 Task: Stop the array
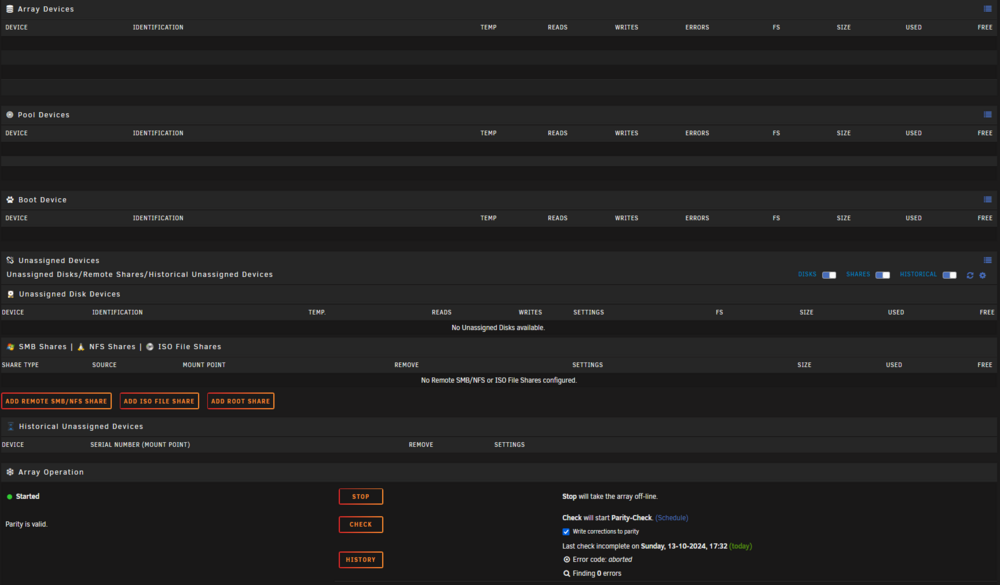[361, 496]
